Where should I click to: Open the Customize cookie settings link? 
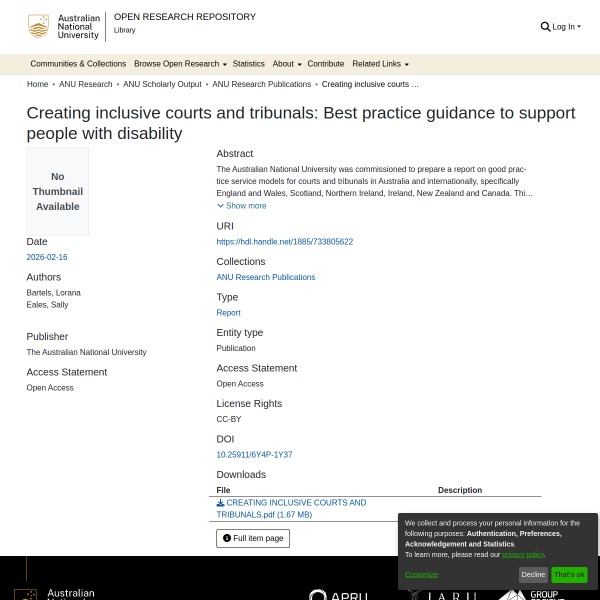pyautogui.click(x=421, y=574)
